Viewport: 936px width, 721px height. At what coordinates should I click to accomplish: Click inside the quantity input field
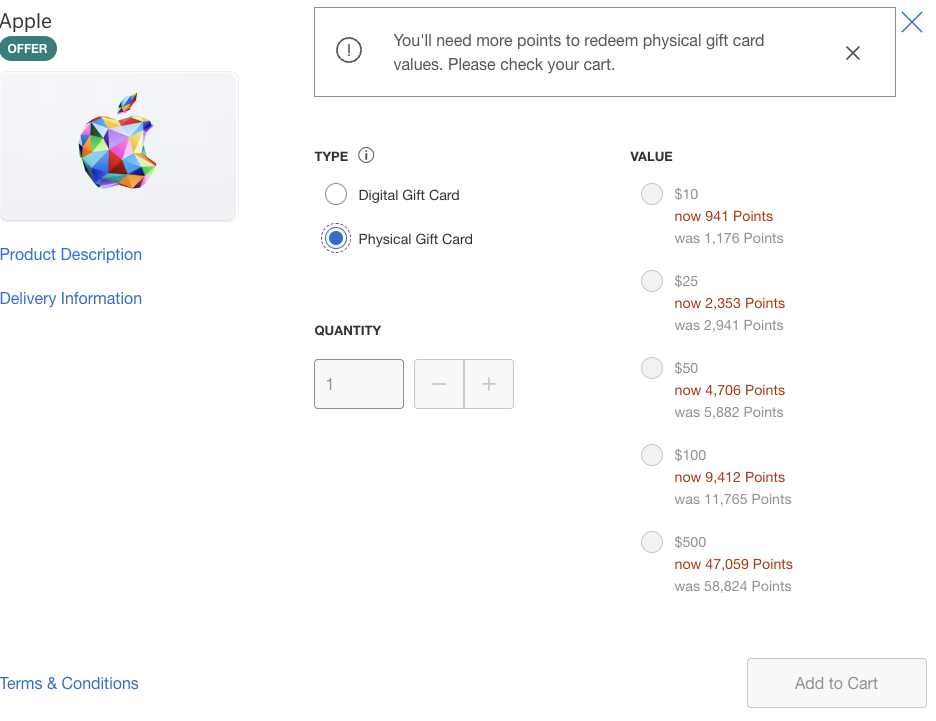358,384
